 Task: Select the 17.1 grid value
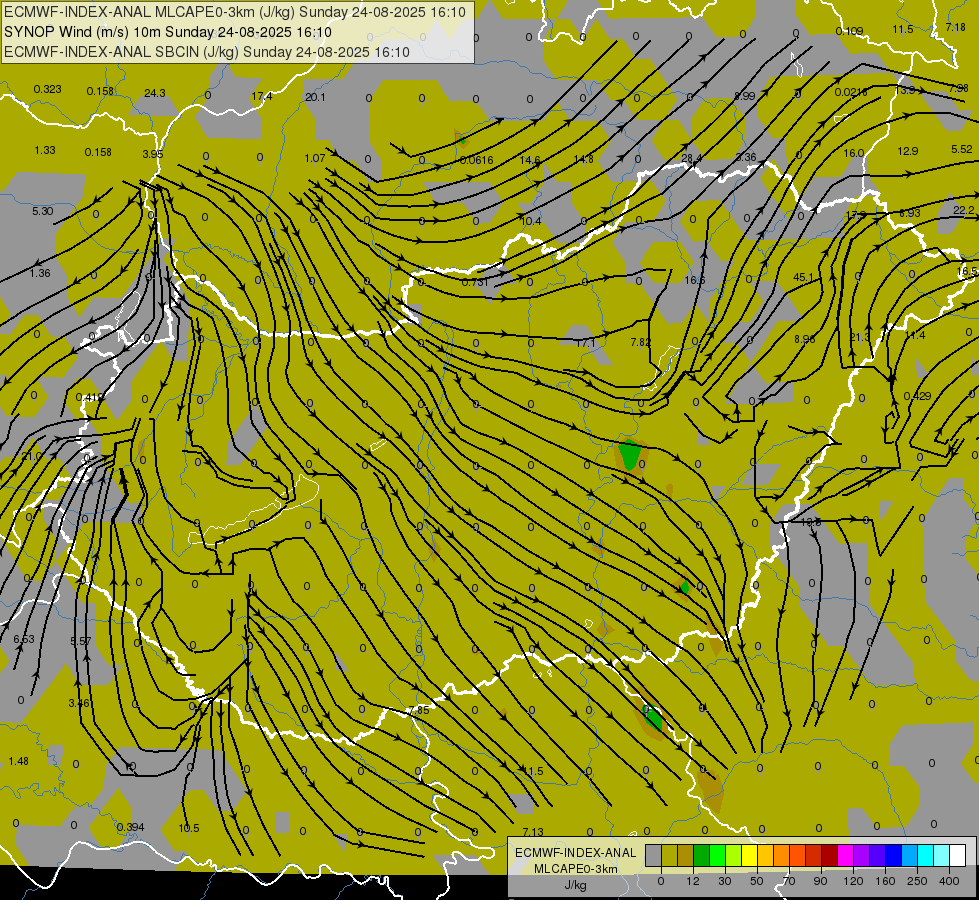pyautogui.click(x=585, y=343)
